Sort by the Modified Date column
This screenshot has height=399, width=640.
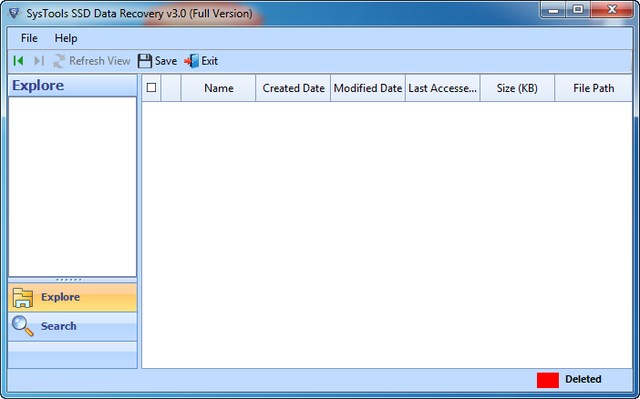(368, 88)
